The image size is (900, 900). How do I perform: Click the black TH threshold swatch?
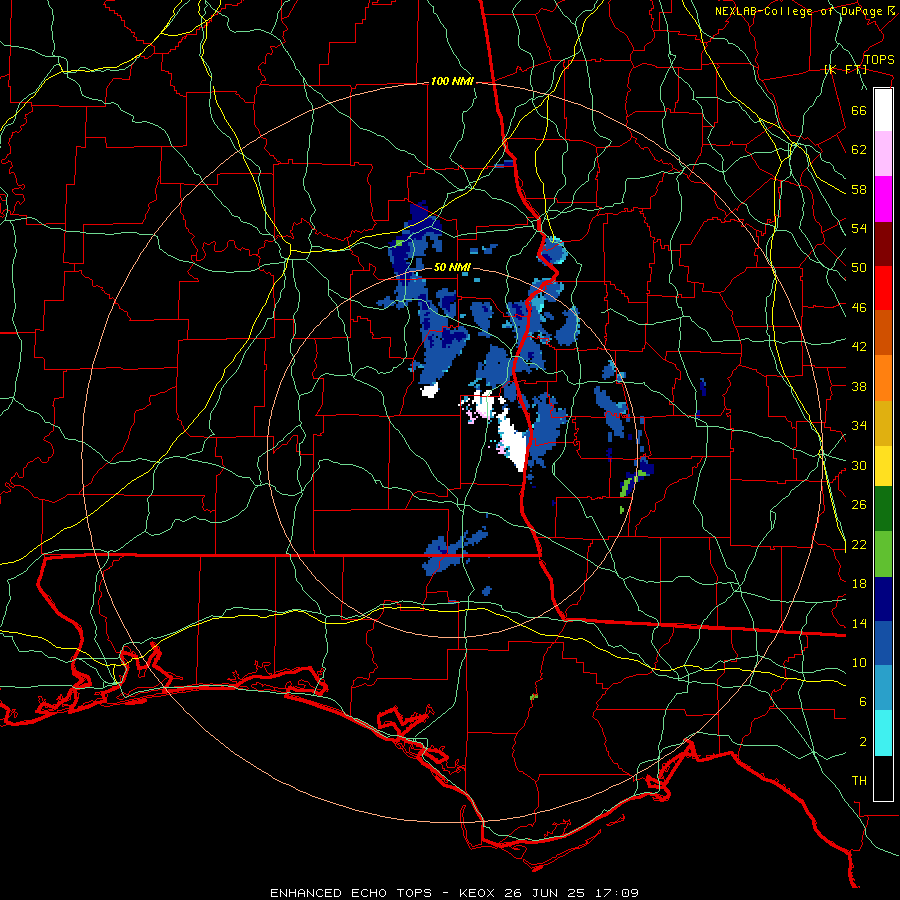(883, 778)
